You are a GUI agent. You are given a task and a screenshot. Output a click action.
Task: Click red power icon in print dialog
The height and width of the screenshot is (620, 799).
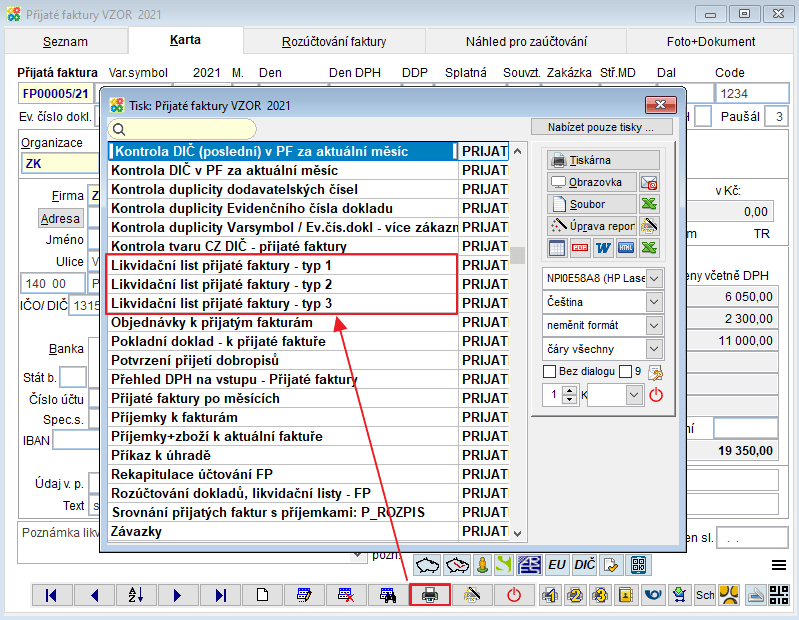point(656,395)
